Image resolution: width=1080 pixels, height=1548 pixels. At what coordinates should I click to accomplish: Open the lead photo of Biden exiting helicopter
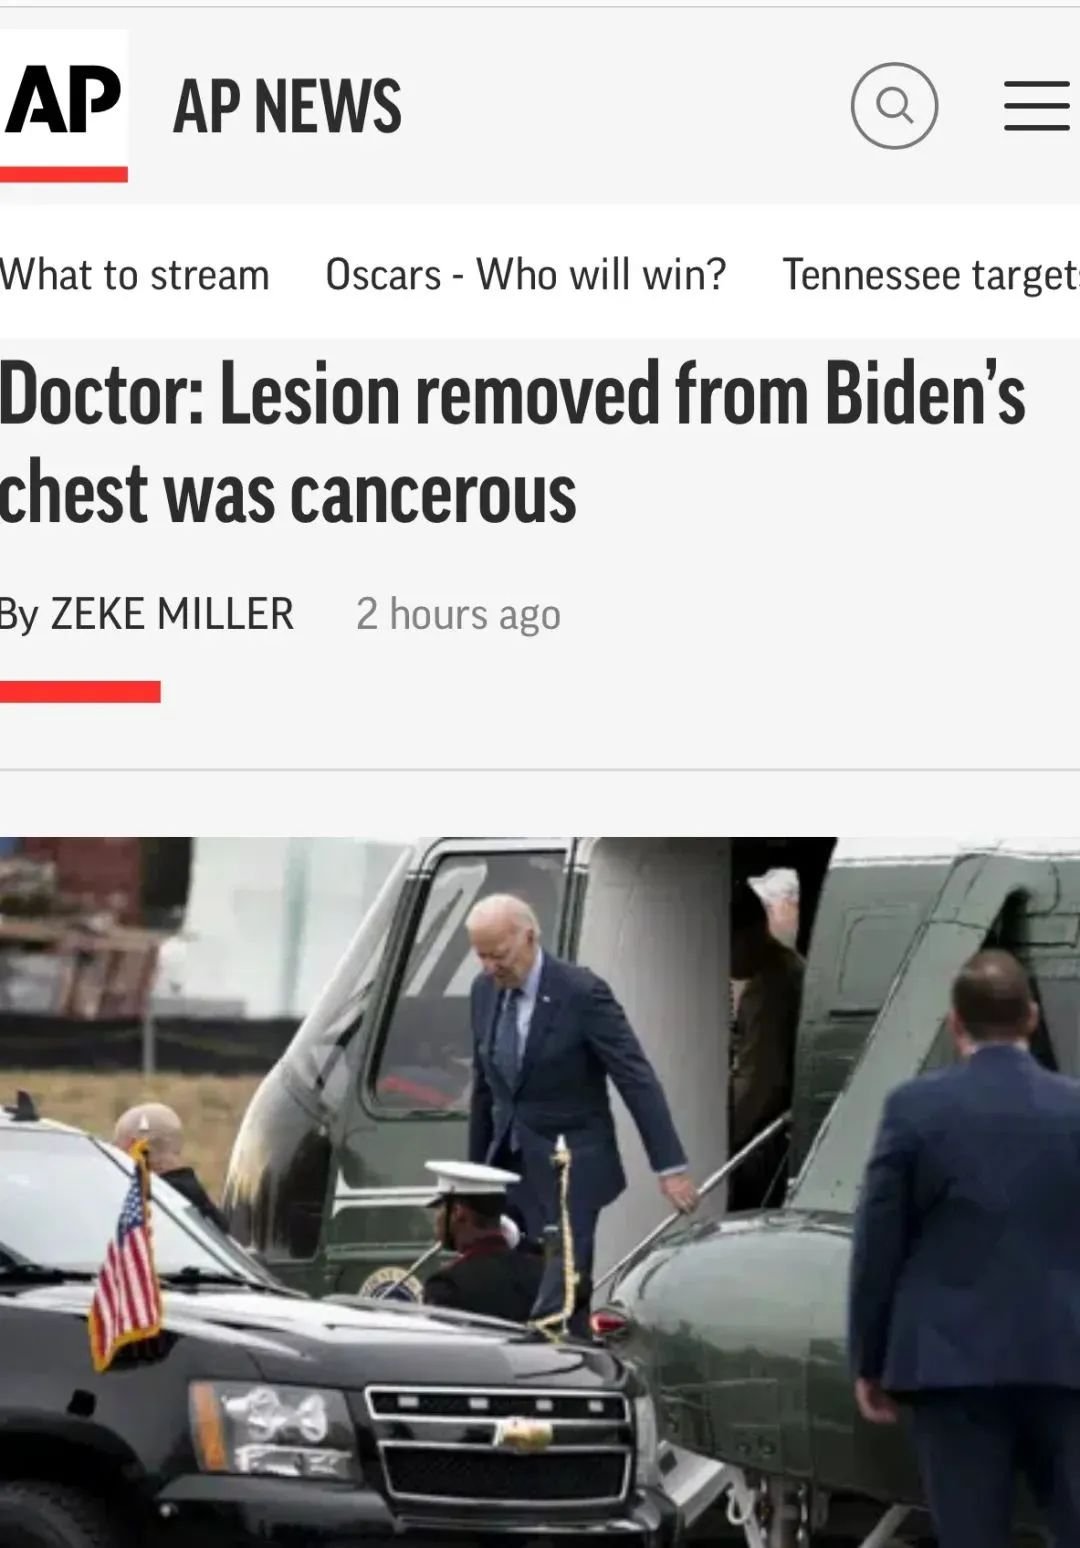tap(540, 1192)
